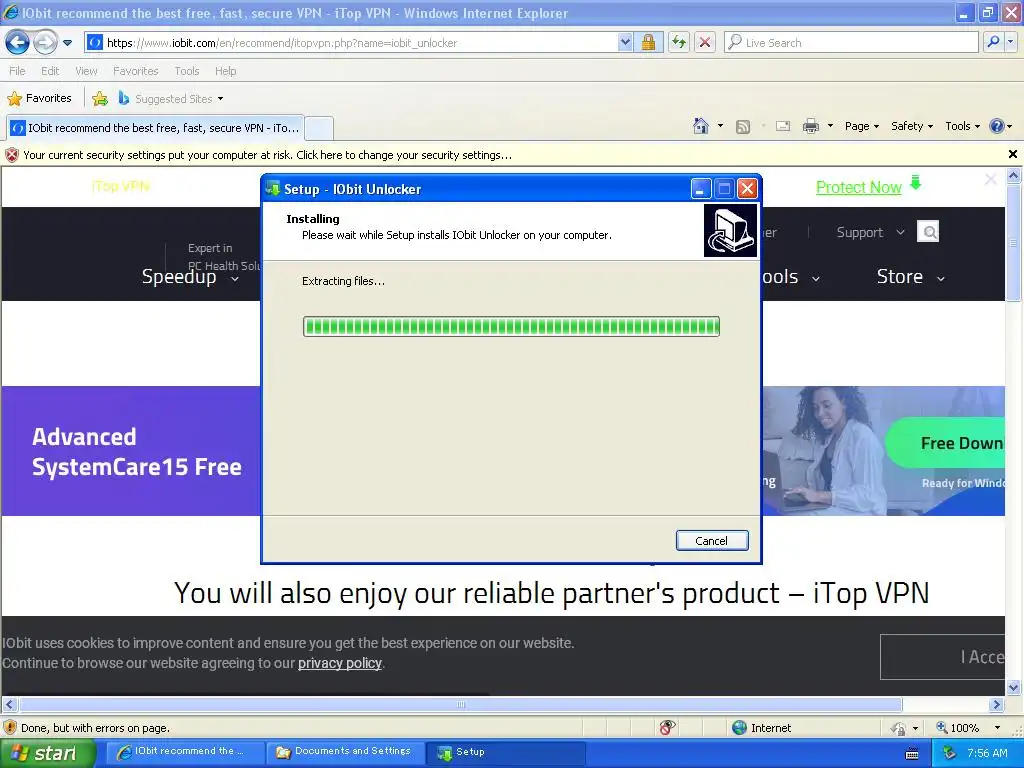Close the security information bar
The height and width of the screenshot is (768, 1024).
click(1012, 154)
